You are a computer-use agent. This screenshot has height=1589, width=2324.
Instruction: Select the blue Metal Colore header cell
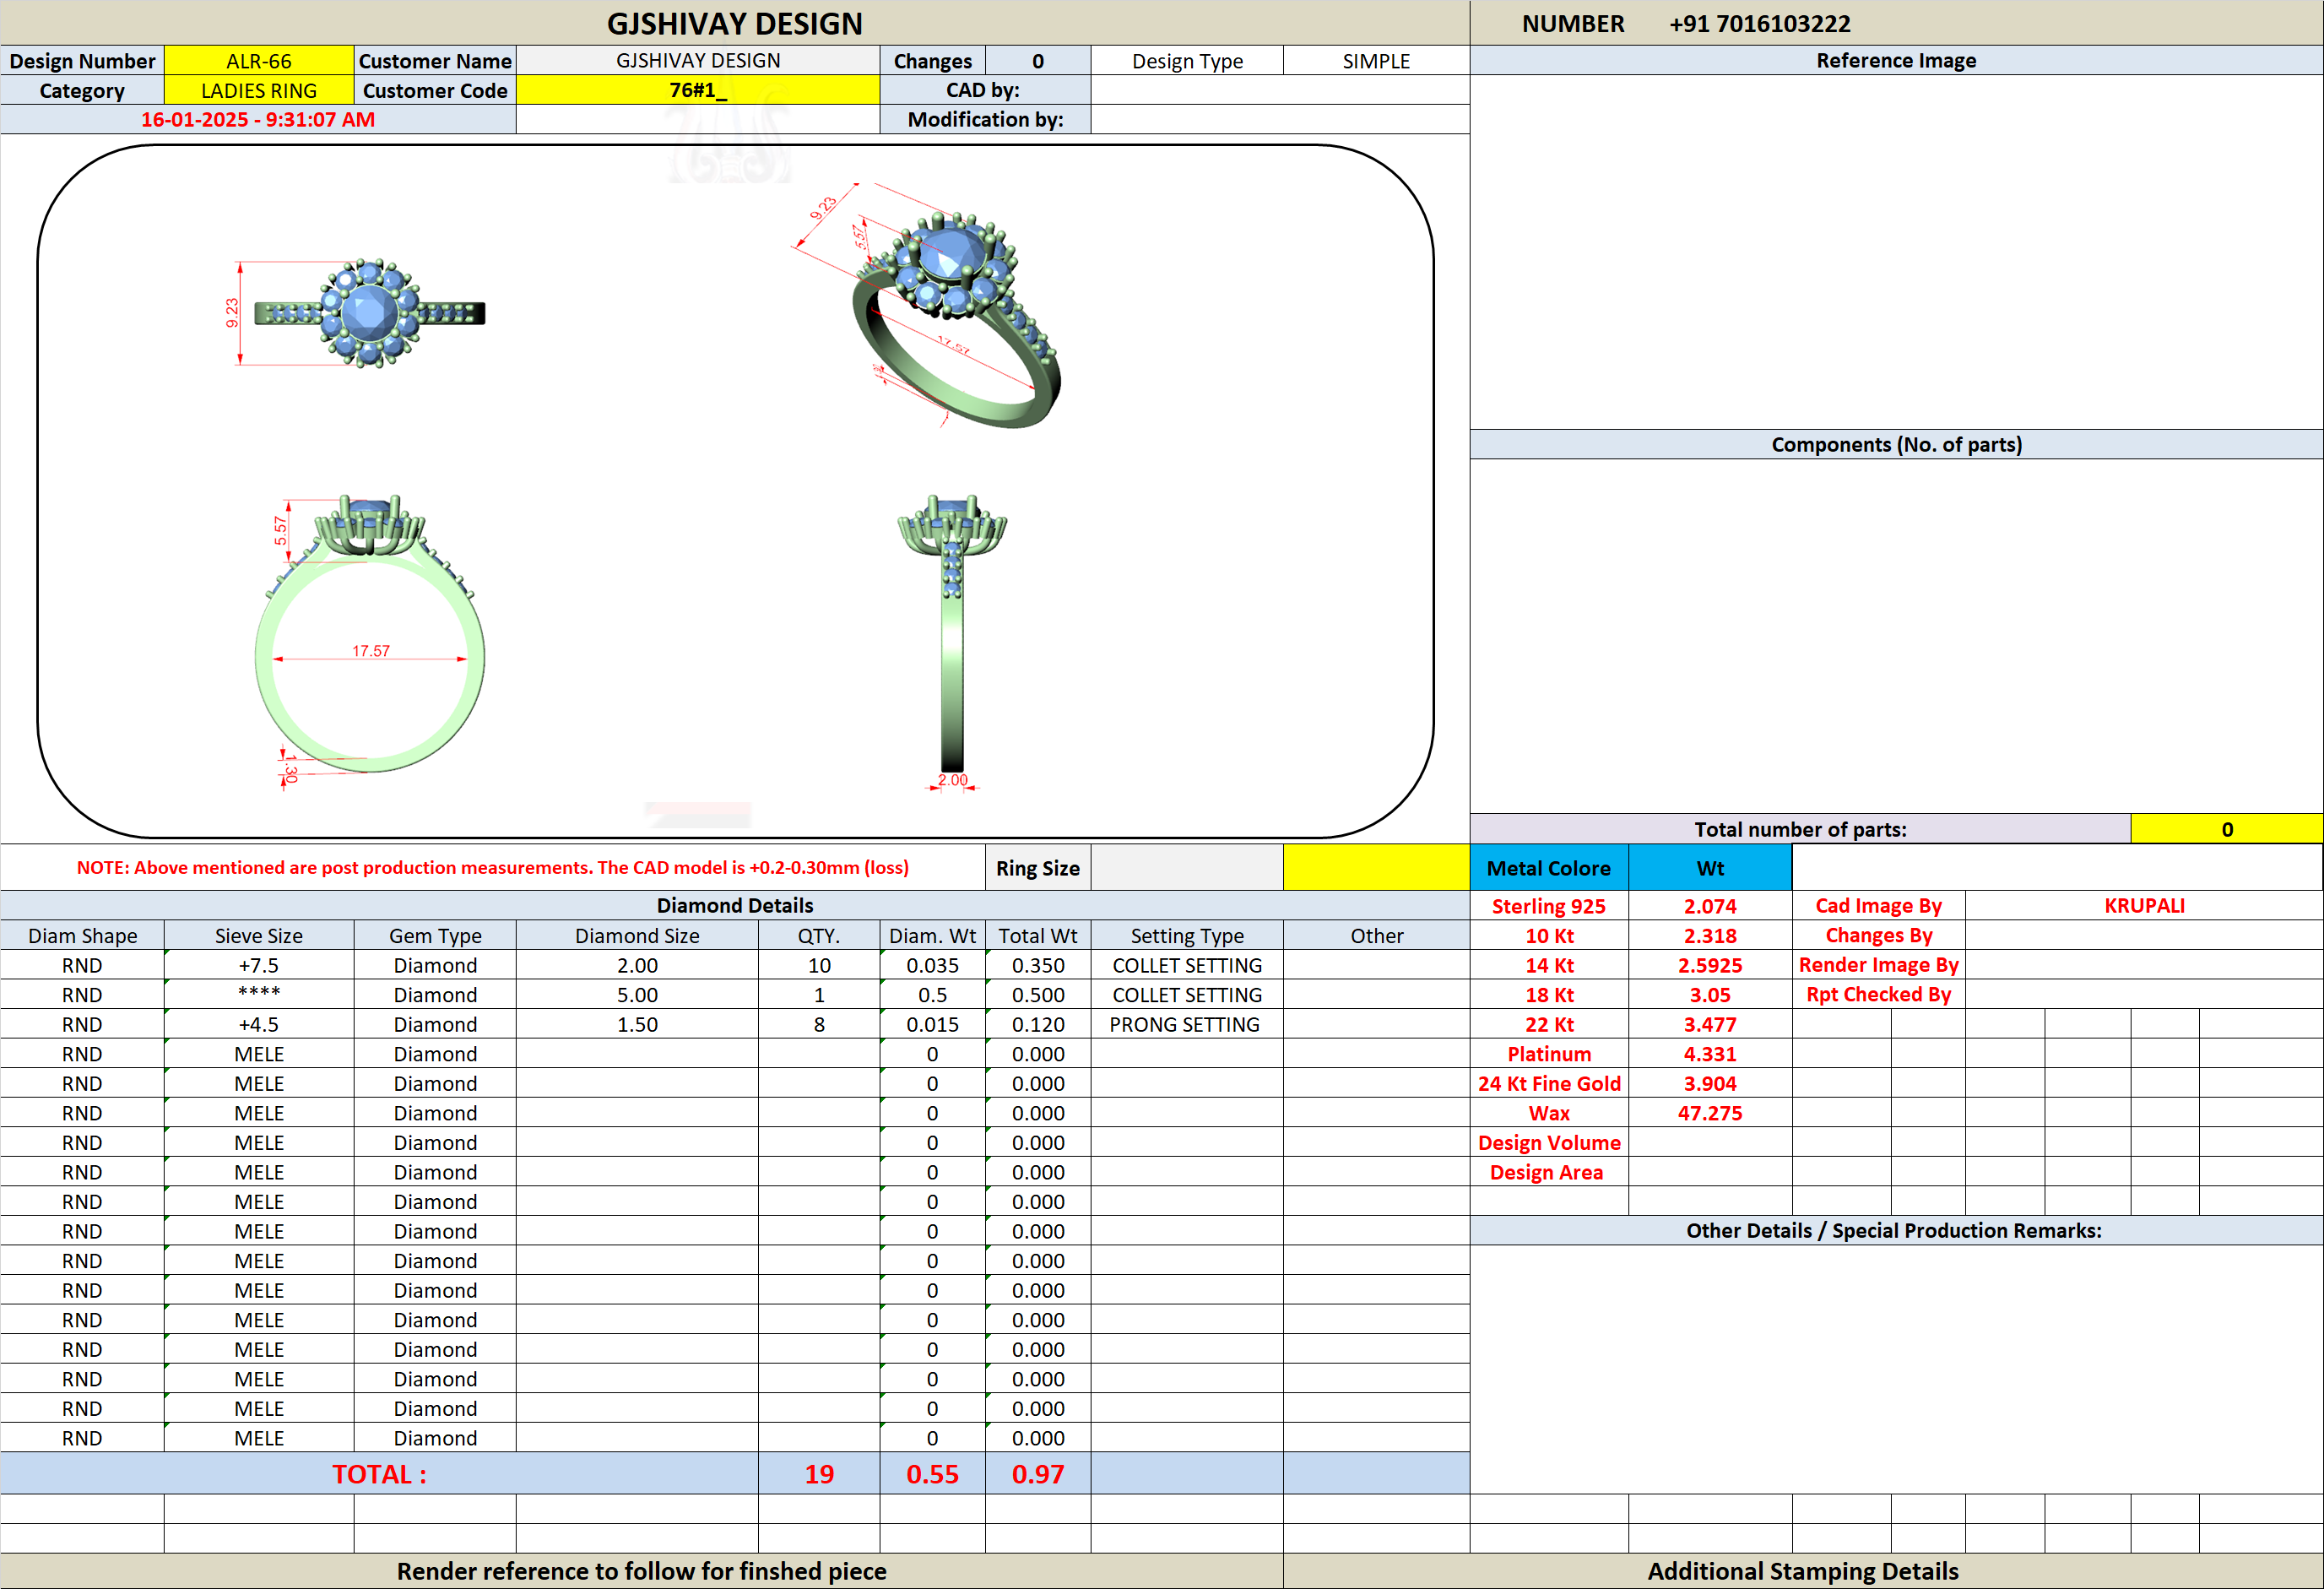click(1549, 868)
